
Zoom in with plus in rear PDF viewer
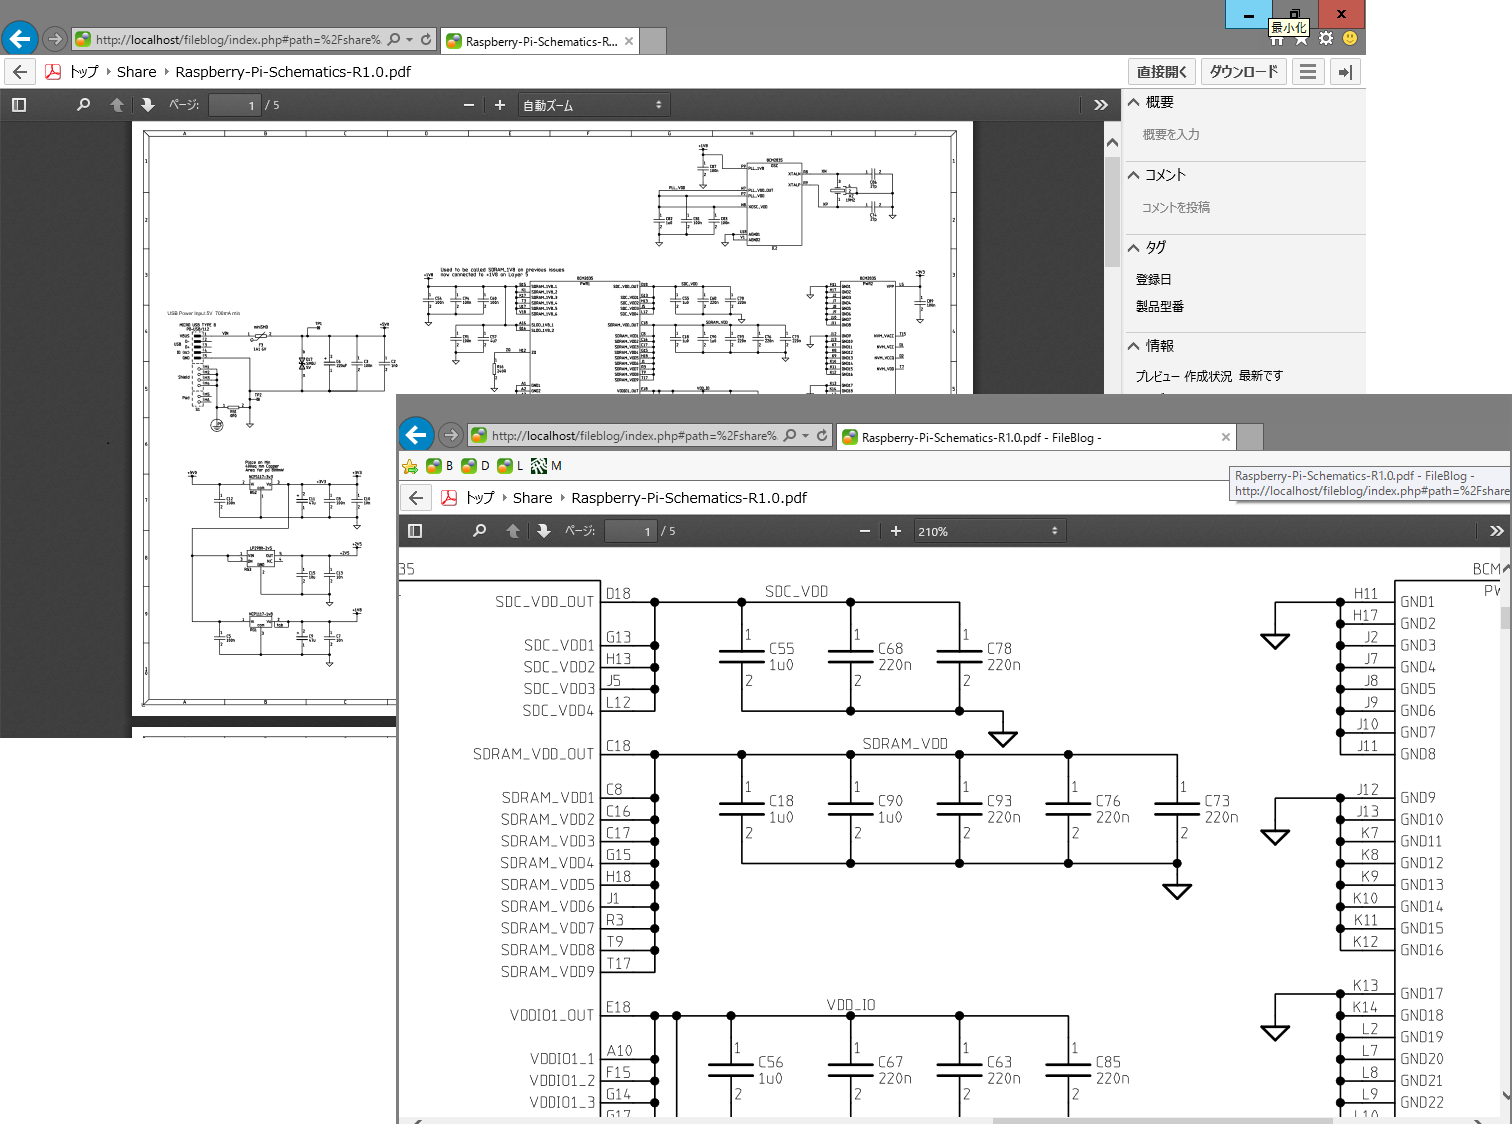coord(500,105)
